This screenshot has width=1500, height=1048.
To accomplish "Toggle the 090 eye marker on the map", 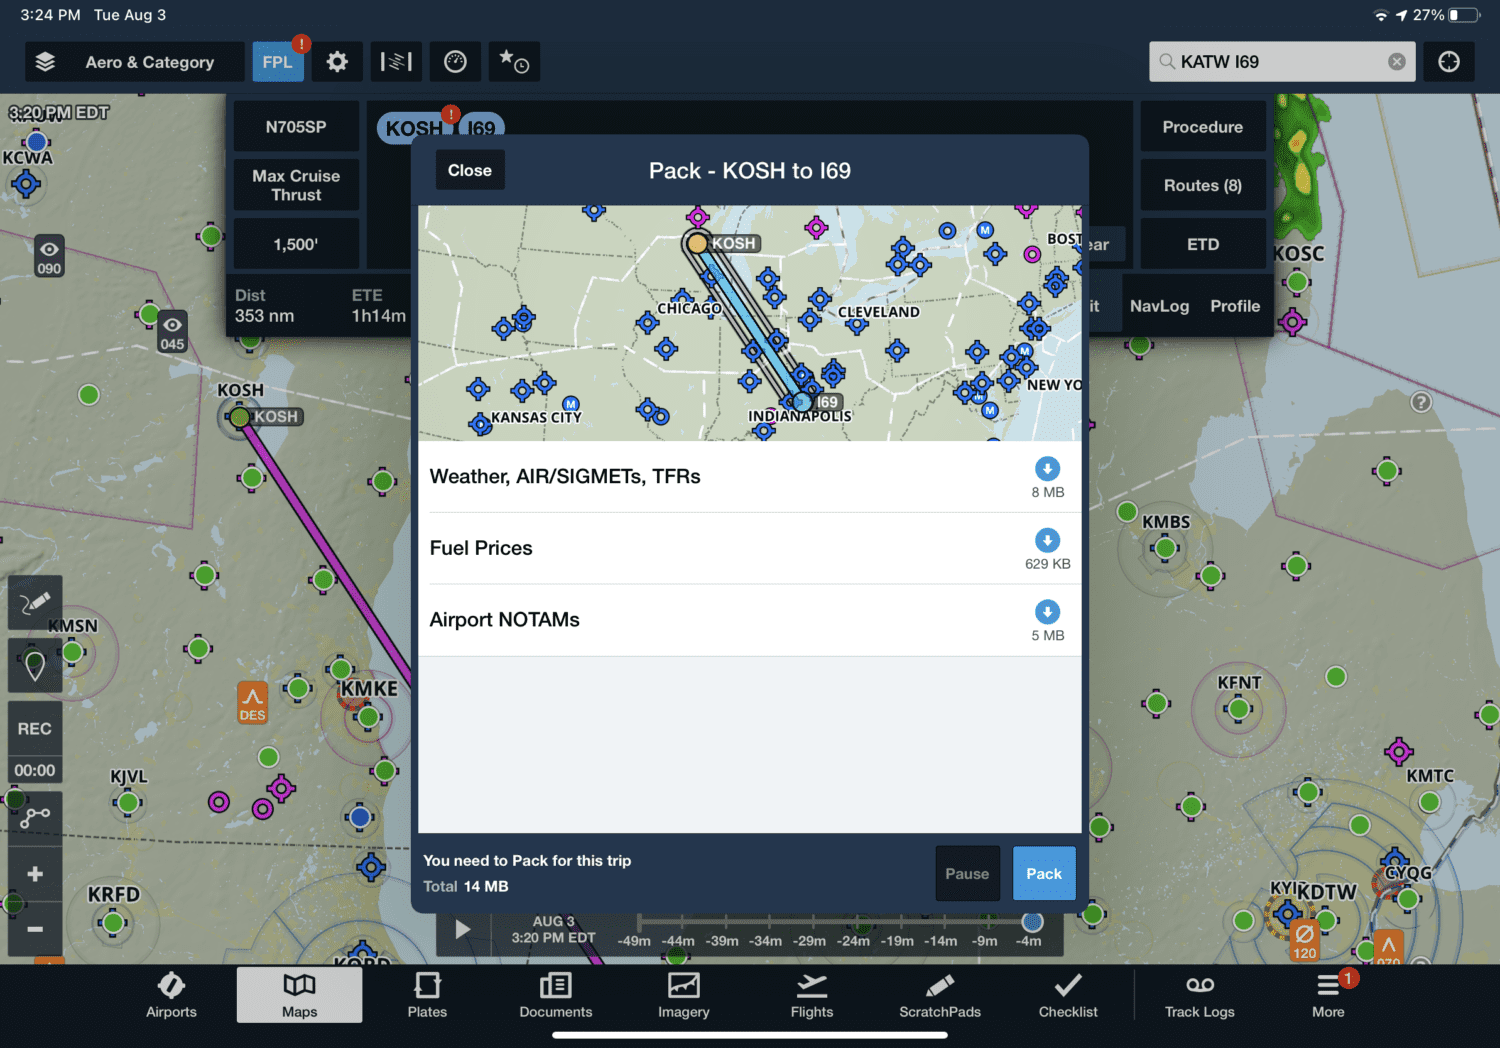I will [48, 255].
